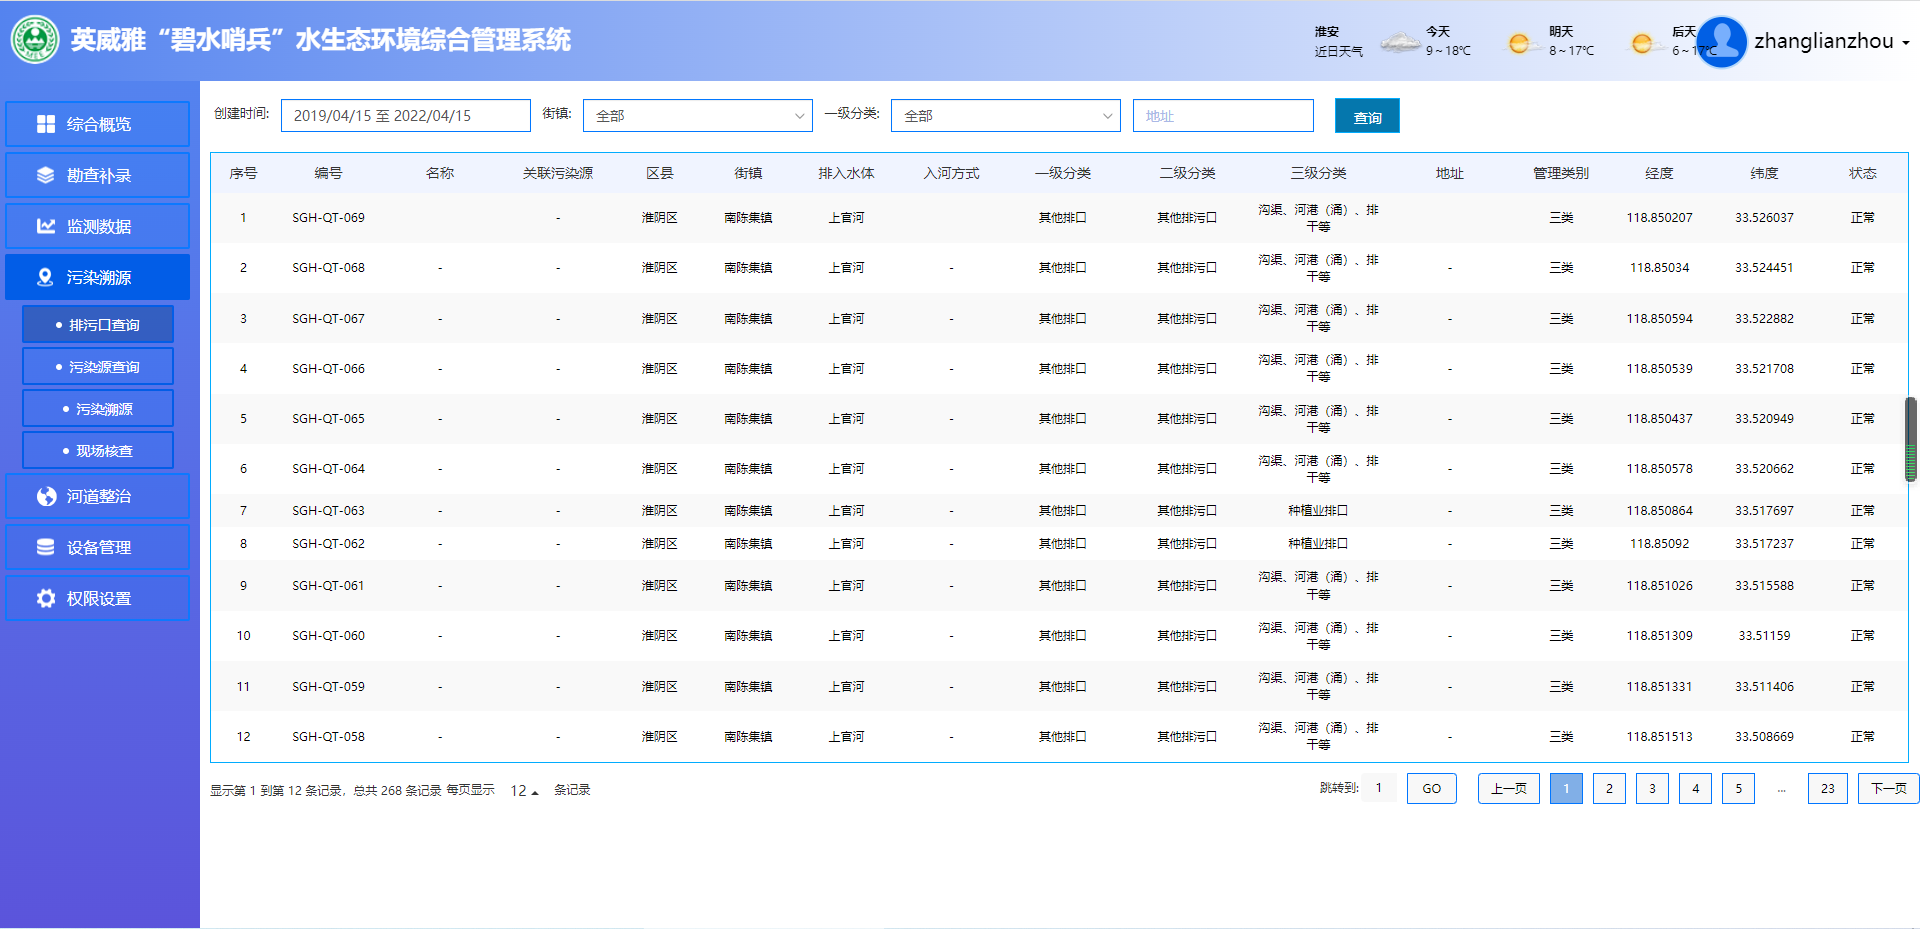The height and width of the screenshot is (929, 1920).
Task: Click the 勘查补录 layers icon
Action: coord(46,175)
